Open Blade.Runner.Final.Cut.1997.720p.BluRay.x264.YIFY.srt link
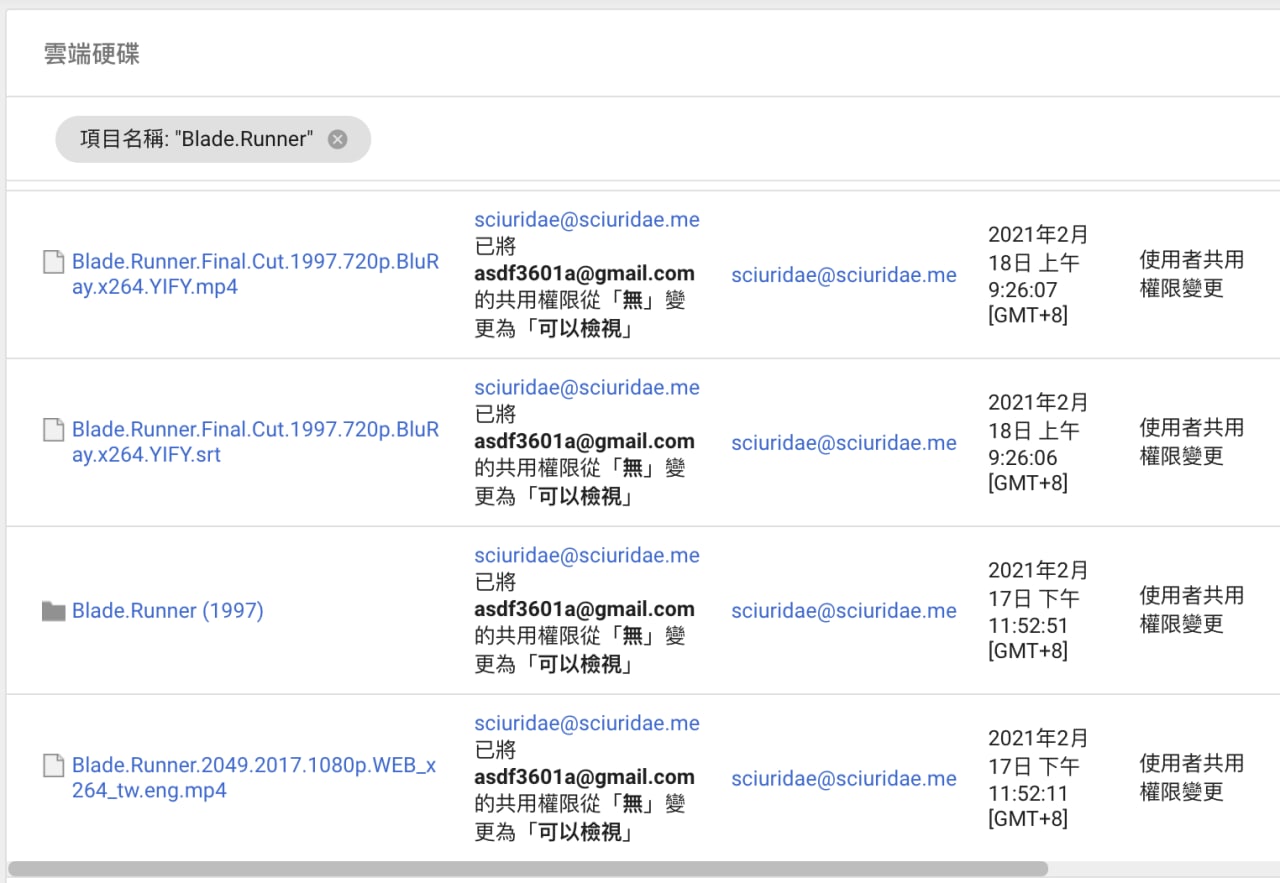 tap(255, 442)
